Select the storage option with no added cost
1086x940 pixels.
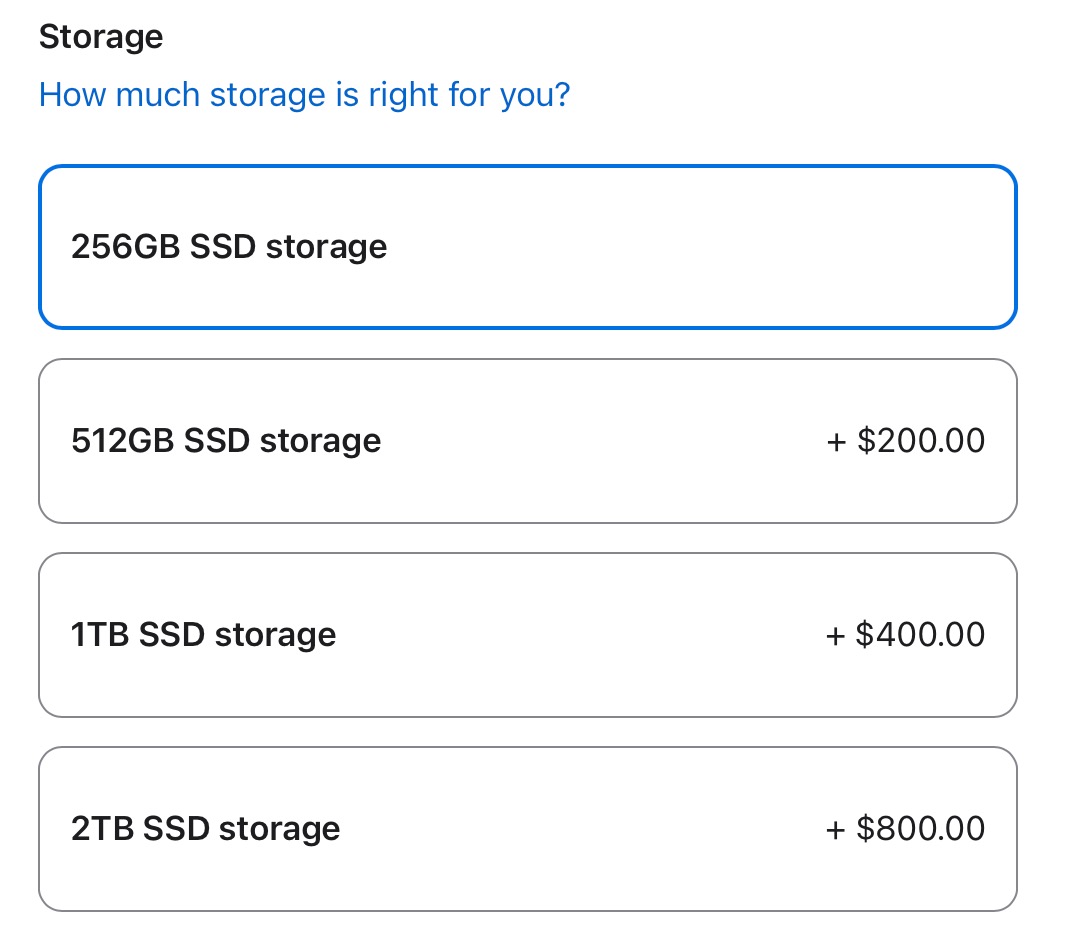click(527, 247)
